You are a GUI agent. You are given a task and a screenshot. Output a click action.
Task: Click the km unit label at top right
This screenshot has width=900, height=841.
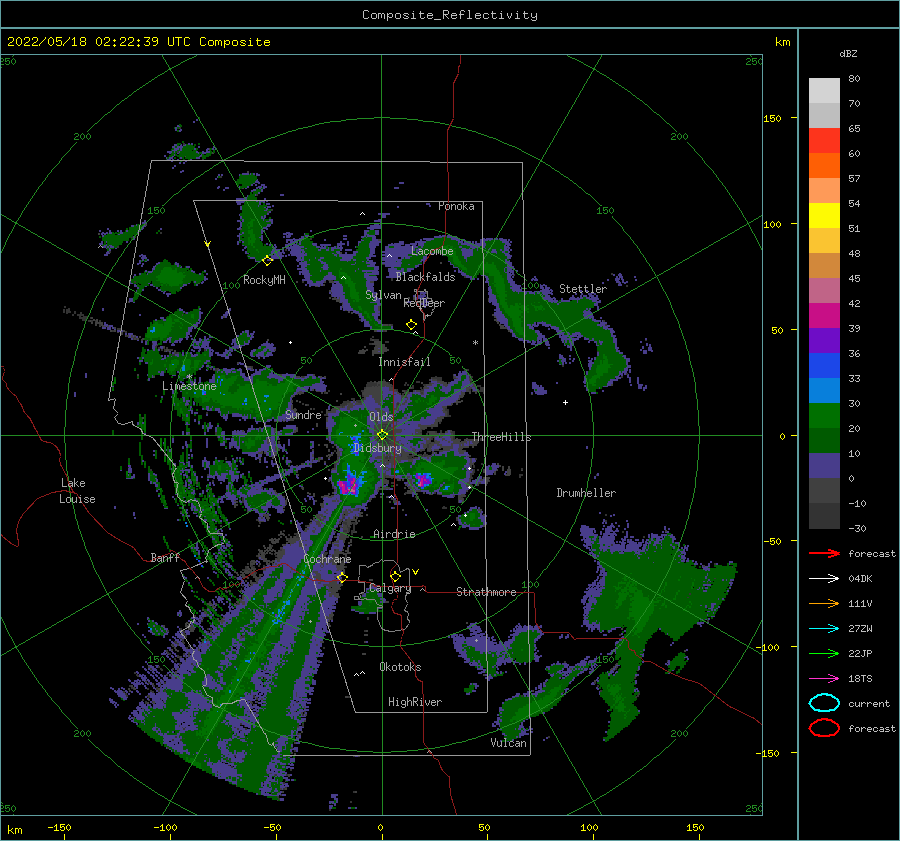(782, 42)
